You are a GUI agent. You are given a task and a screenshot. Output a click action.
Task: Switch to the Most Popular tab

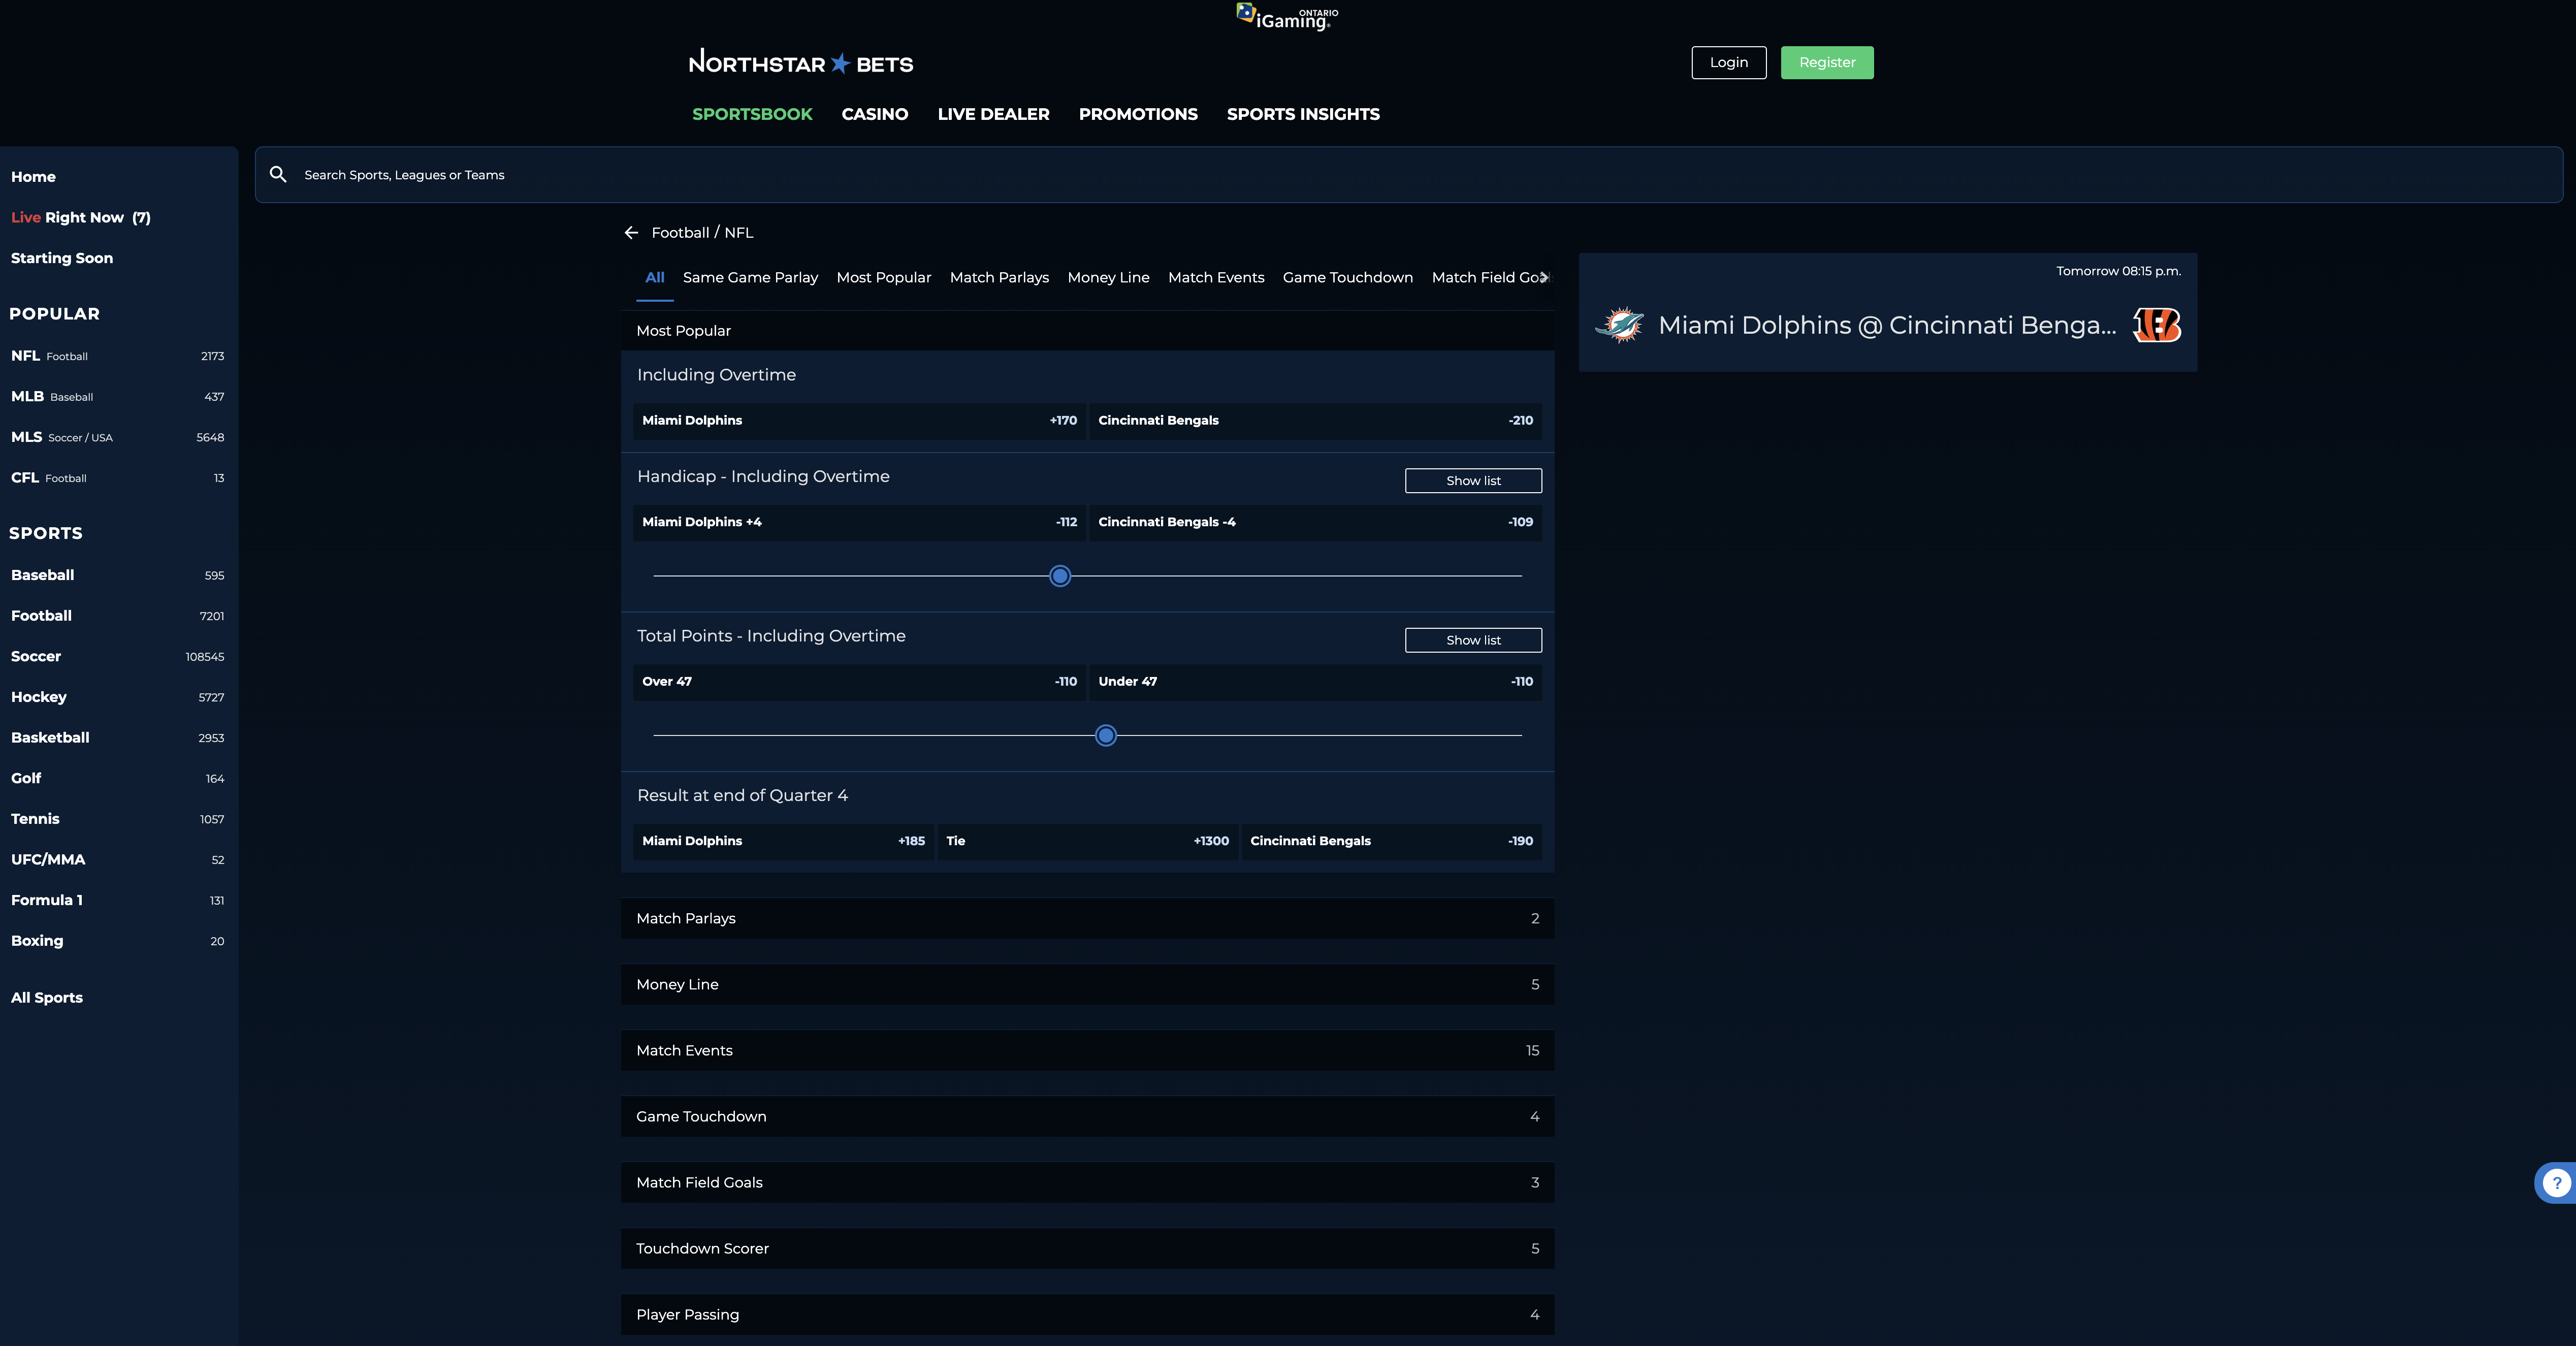point(884,278)
